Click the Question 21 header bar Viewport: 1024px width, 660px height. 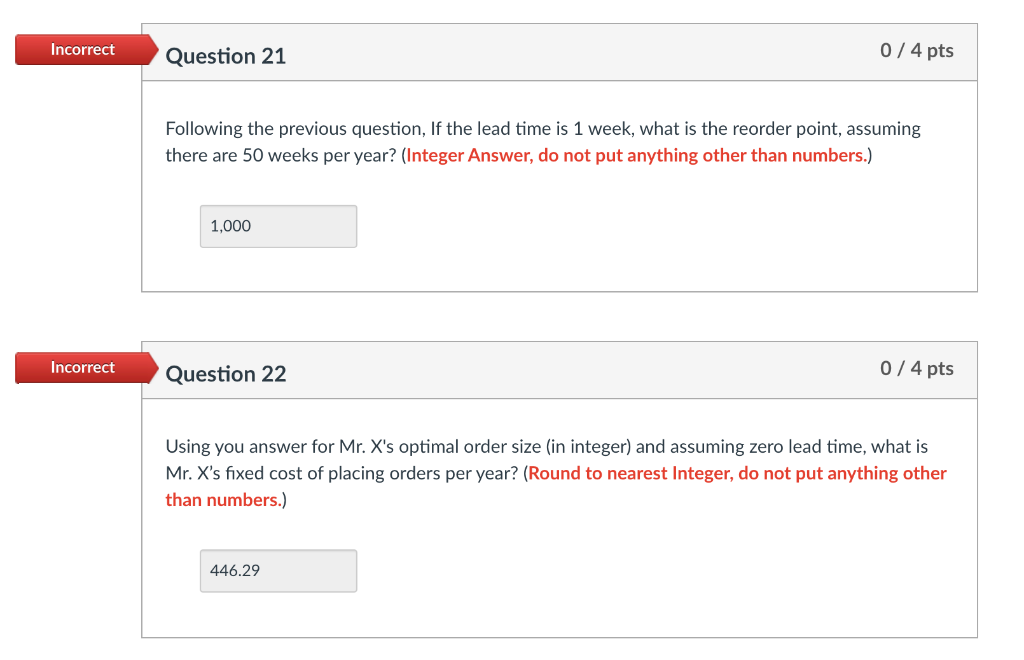point(560,52)
